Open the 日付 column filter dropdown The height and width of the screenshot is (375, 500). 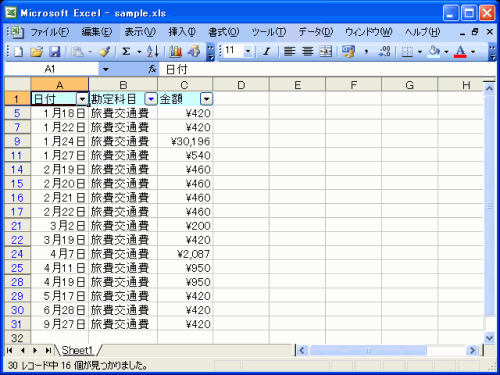tap(82, 99)
